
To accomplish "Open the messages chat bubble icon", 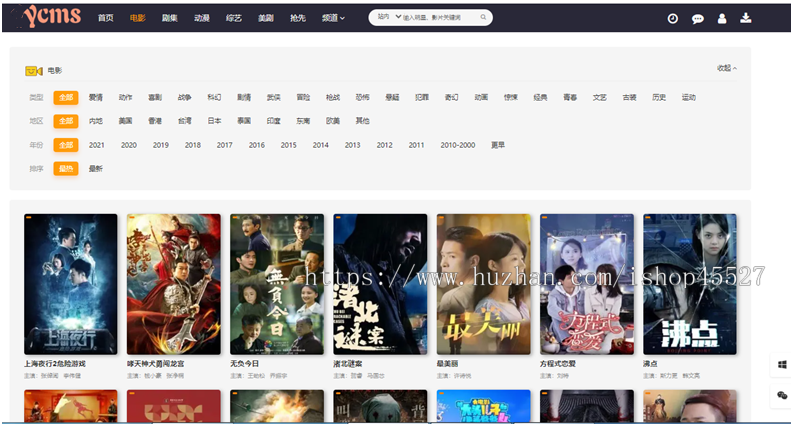I will coord(697,19).
